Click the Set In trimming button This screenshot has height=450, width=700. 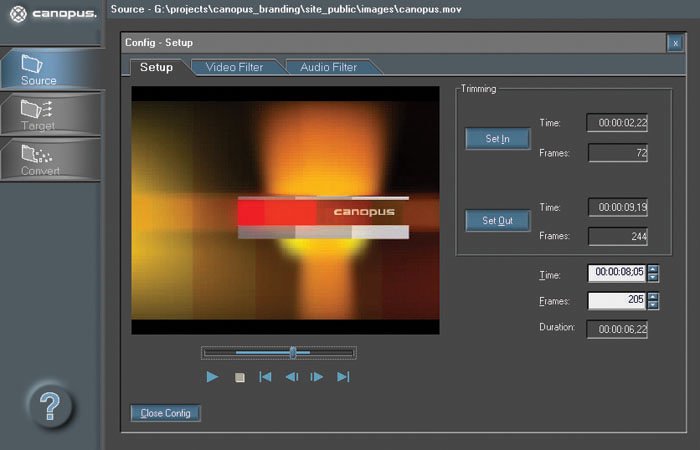[x=497, y=139]
